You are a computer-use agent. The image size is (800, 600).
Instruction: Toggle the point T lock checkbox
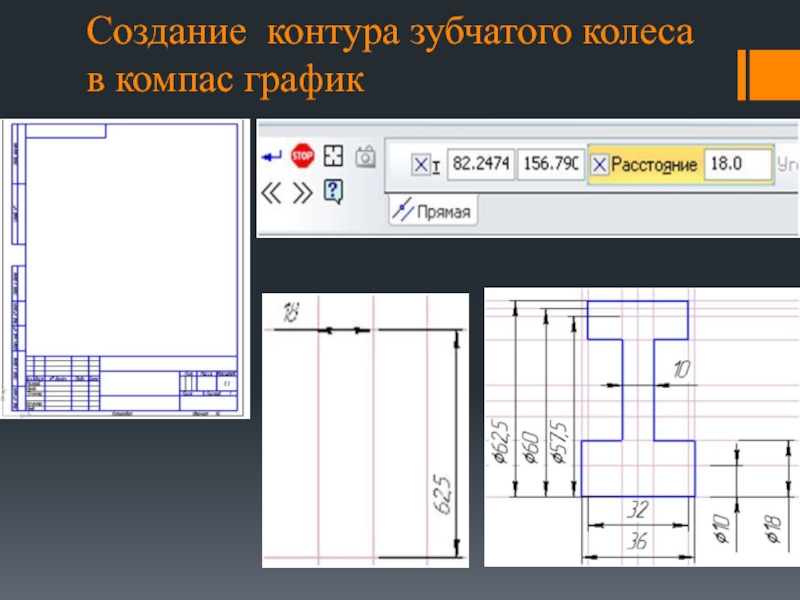[420, 165]
